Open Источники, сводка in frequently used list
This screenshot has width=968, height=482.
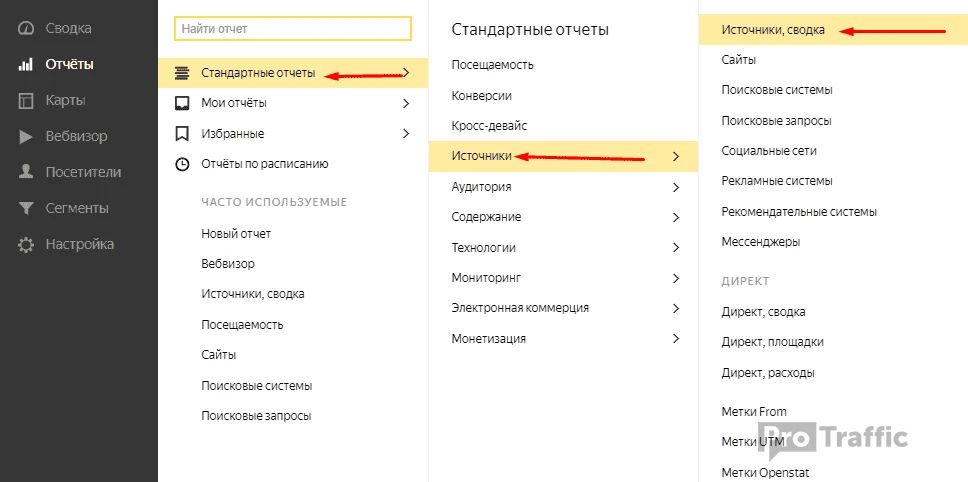252,294
